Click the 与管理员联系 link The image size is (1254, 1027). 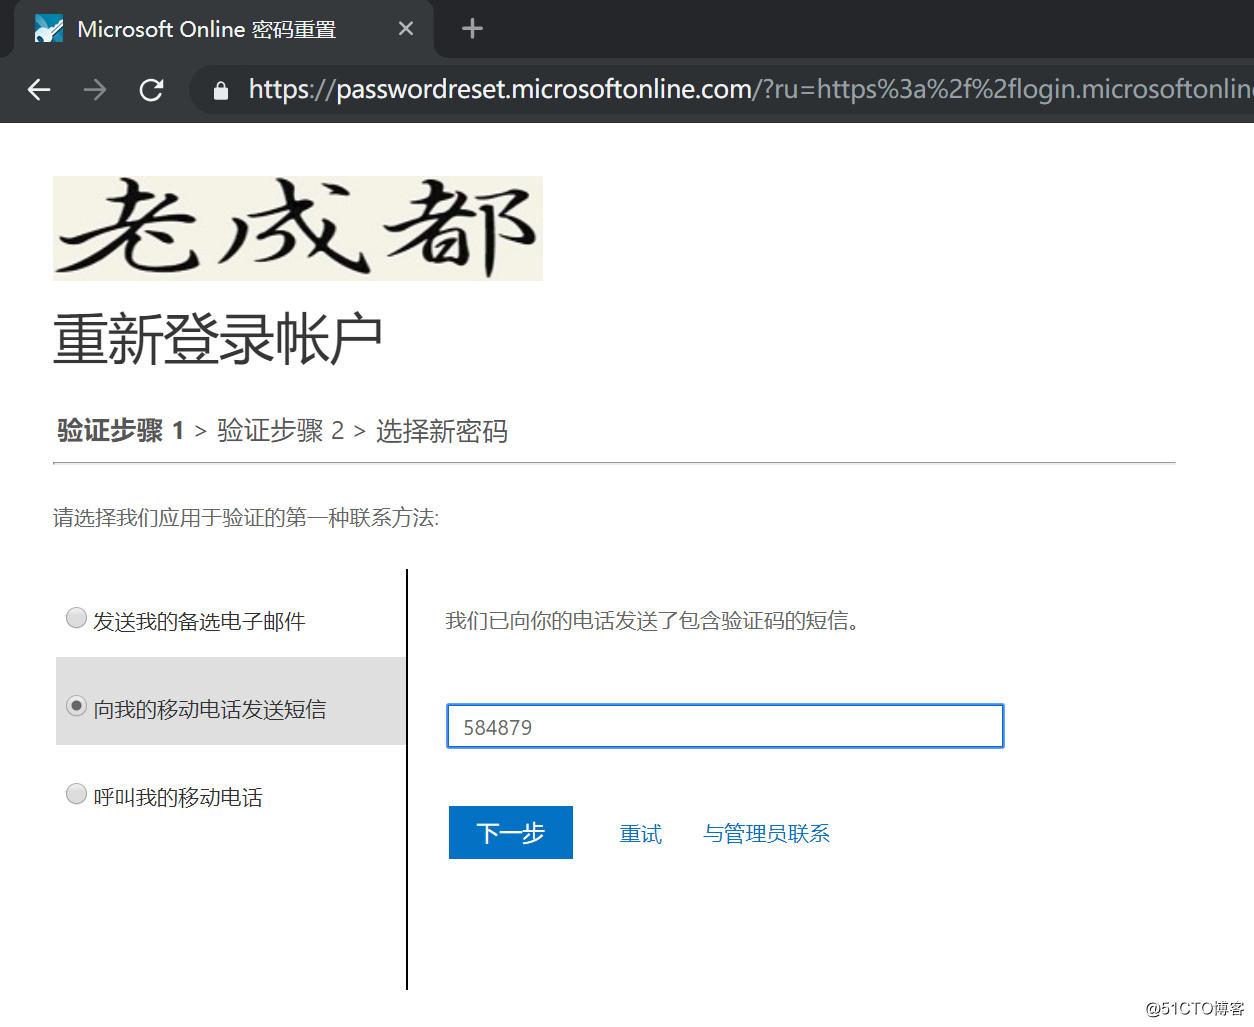pyautogui.click(x=767, y=834)
